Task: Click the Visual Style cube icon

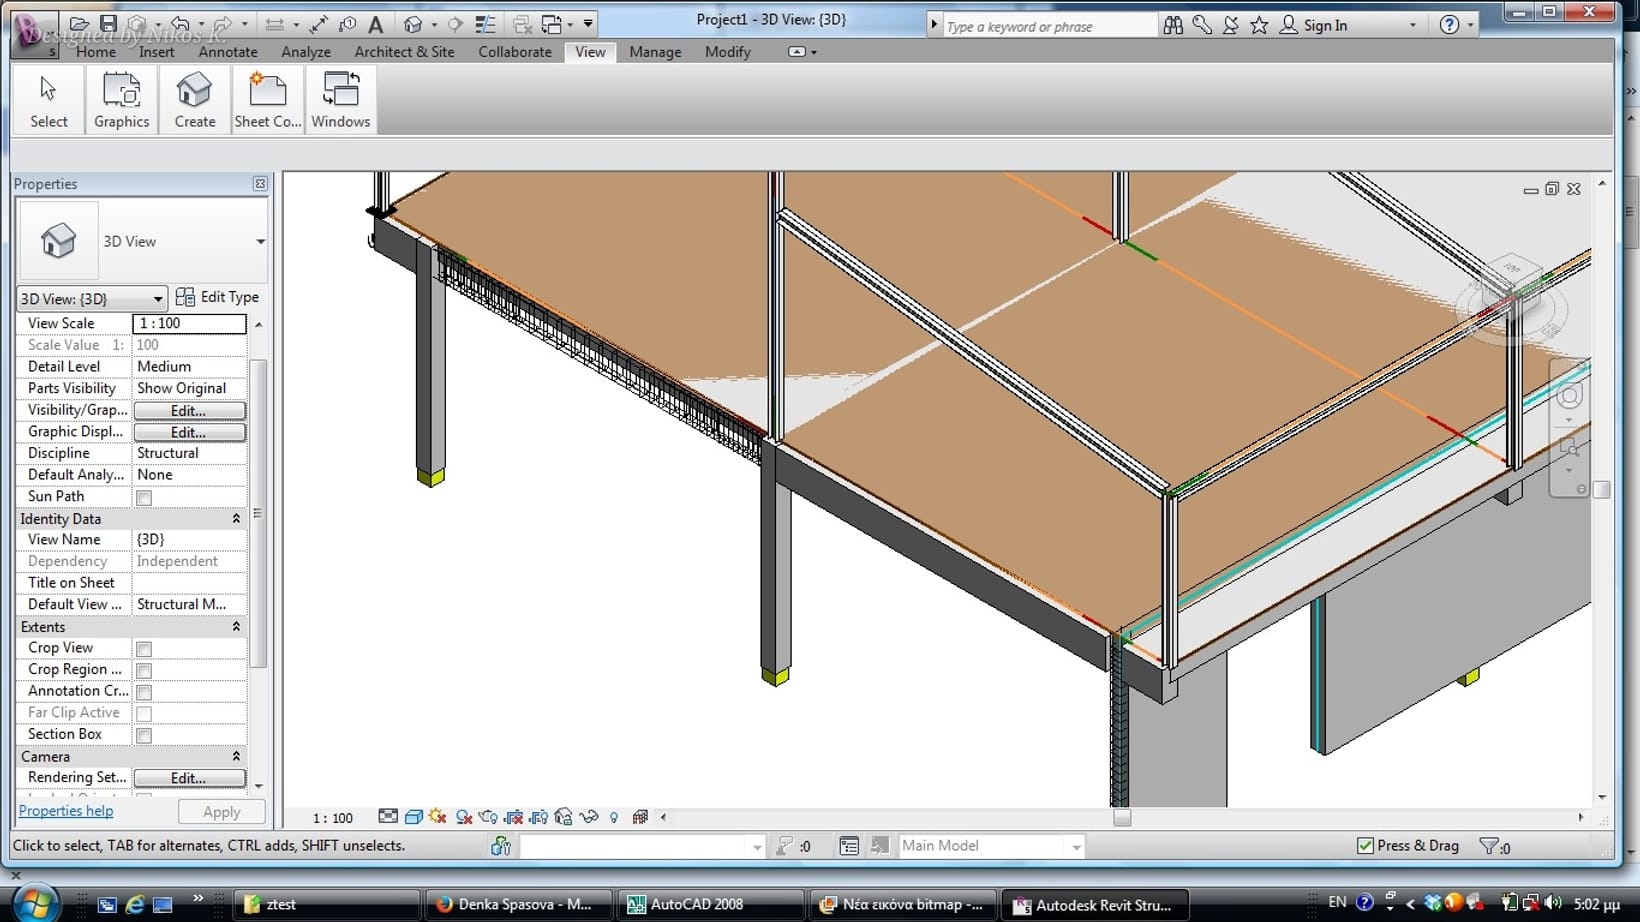Action: (x=413, y=817)
